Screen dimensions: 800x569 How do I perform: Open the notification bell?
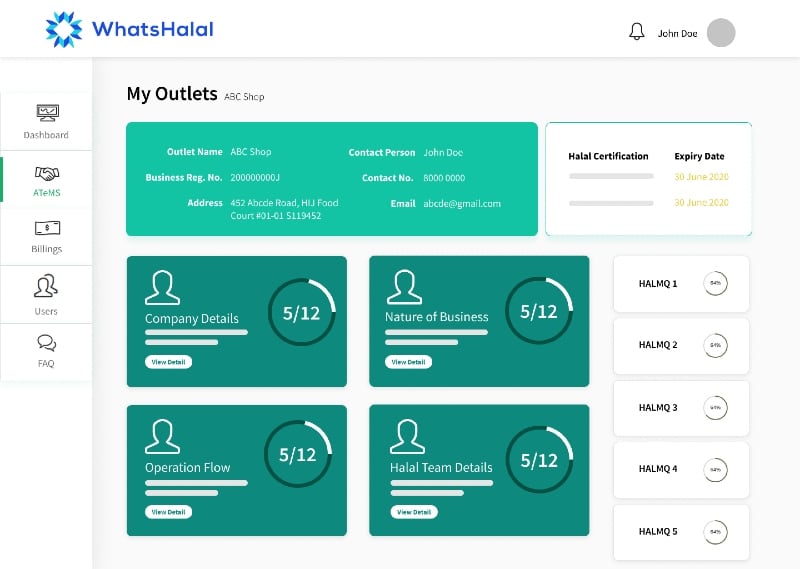pyautogui.click(x=636, y=32)
